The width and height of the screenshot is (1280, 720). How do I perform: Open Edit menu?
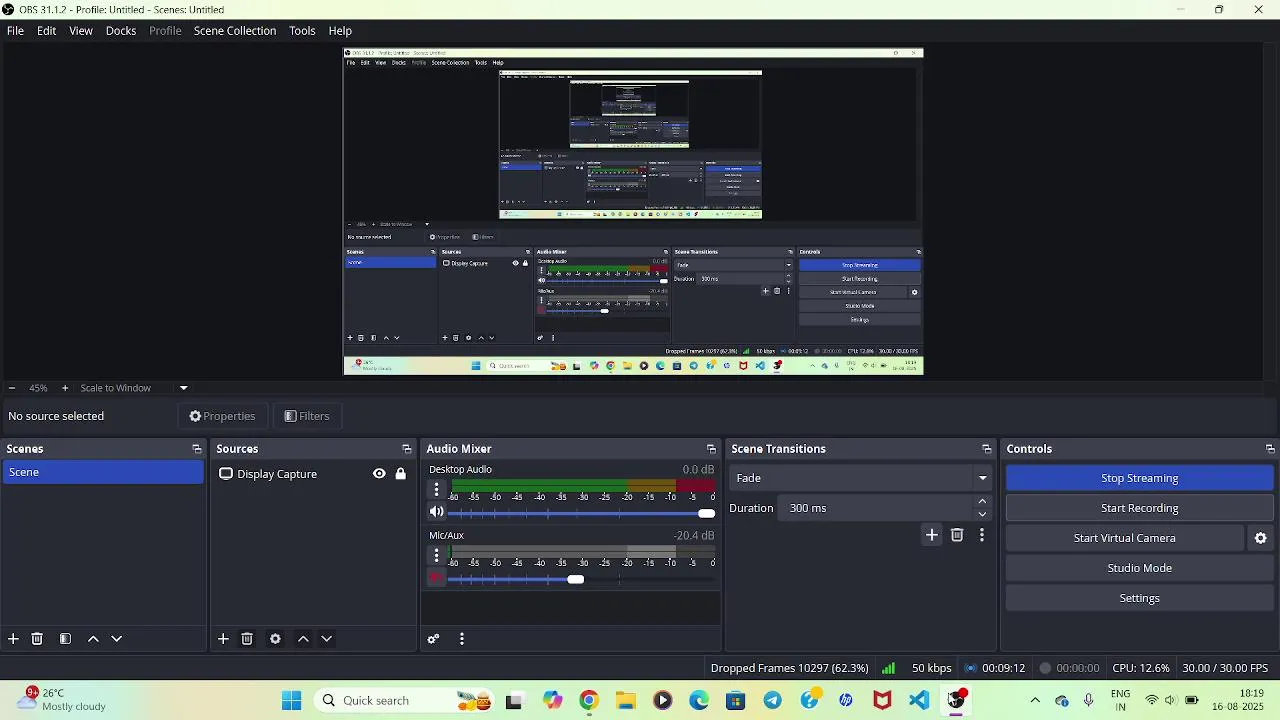coord(46,31)
